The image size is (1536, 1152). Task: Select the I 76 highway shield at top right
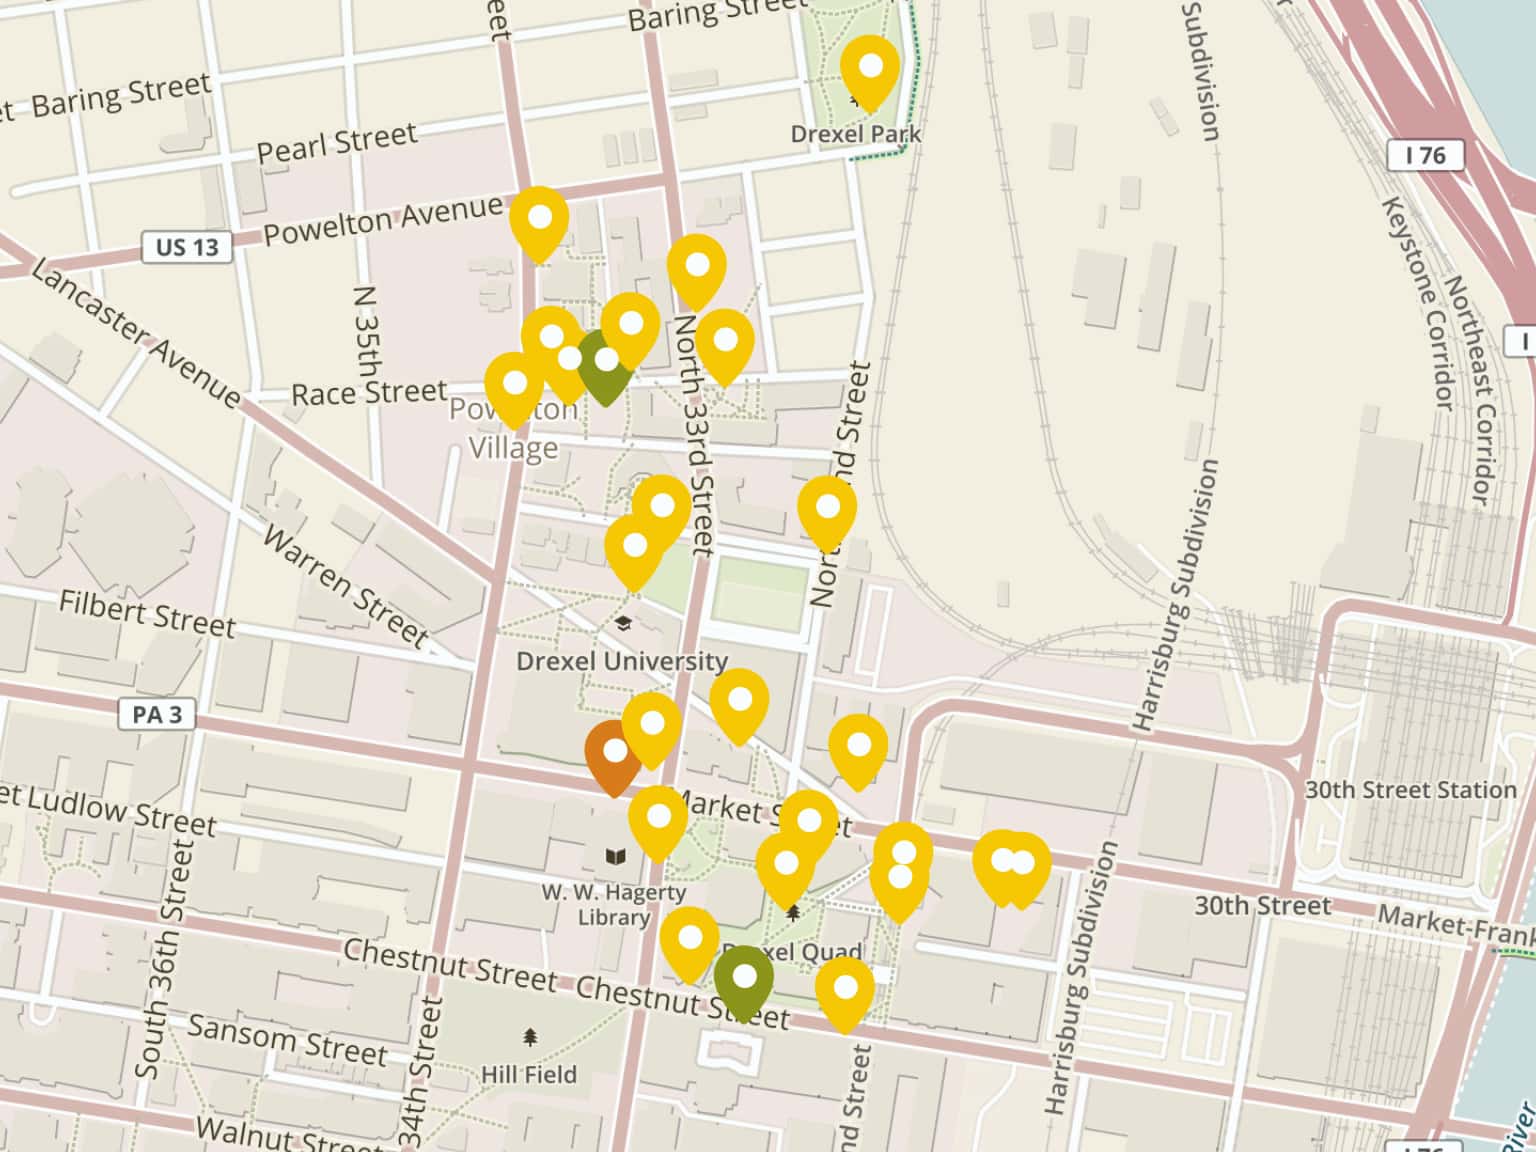click(x=1425, y=156)
